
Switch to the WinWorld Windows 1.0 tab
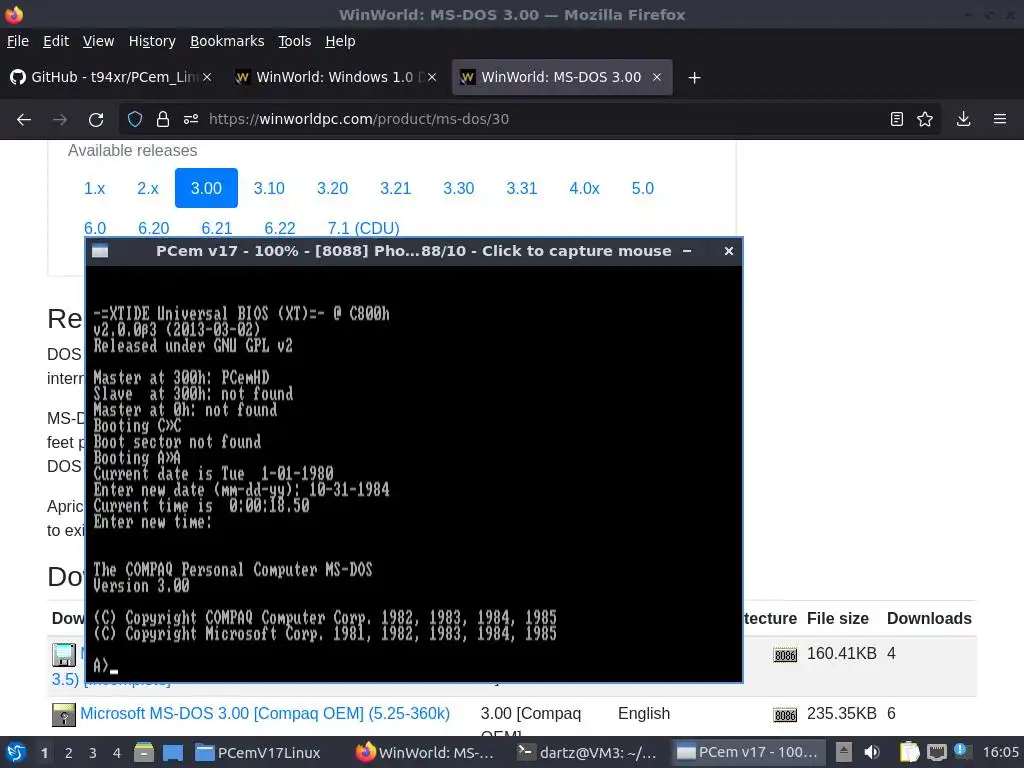336,77
